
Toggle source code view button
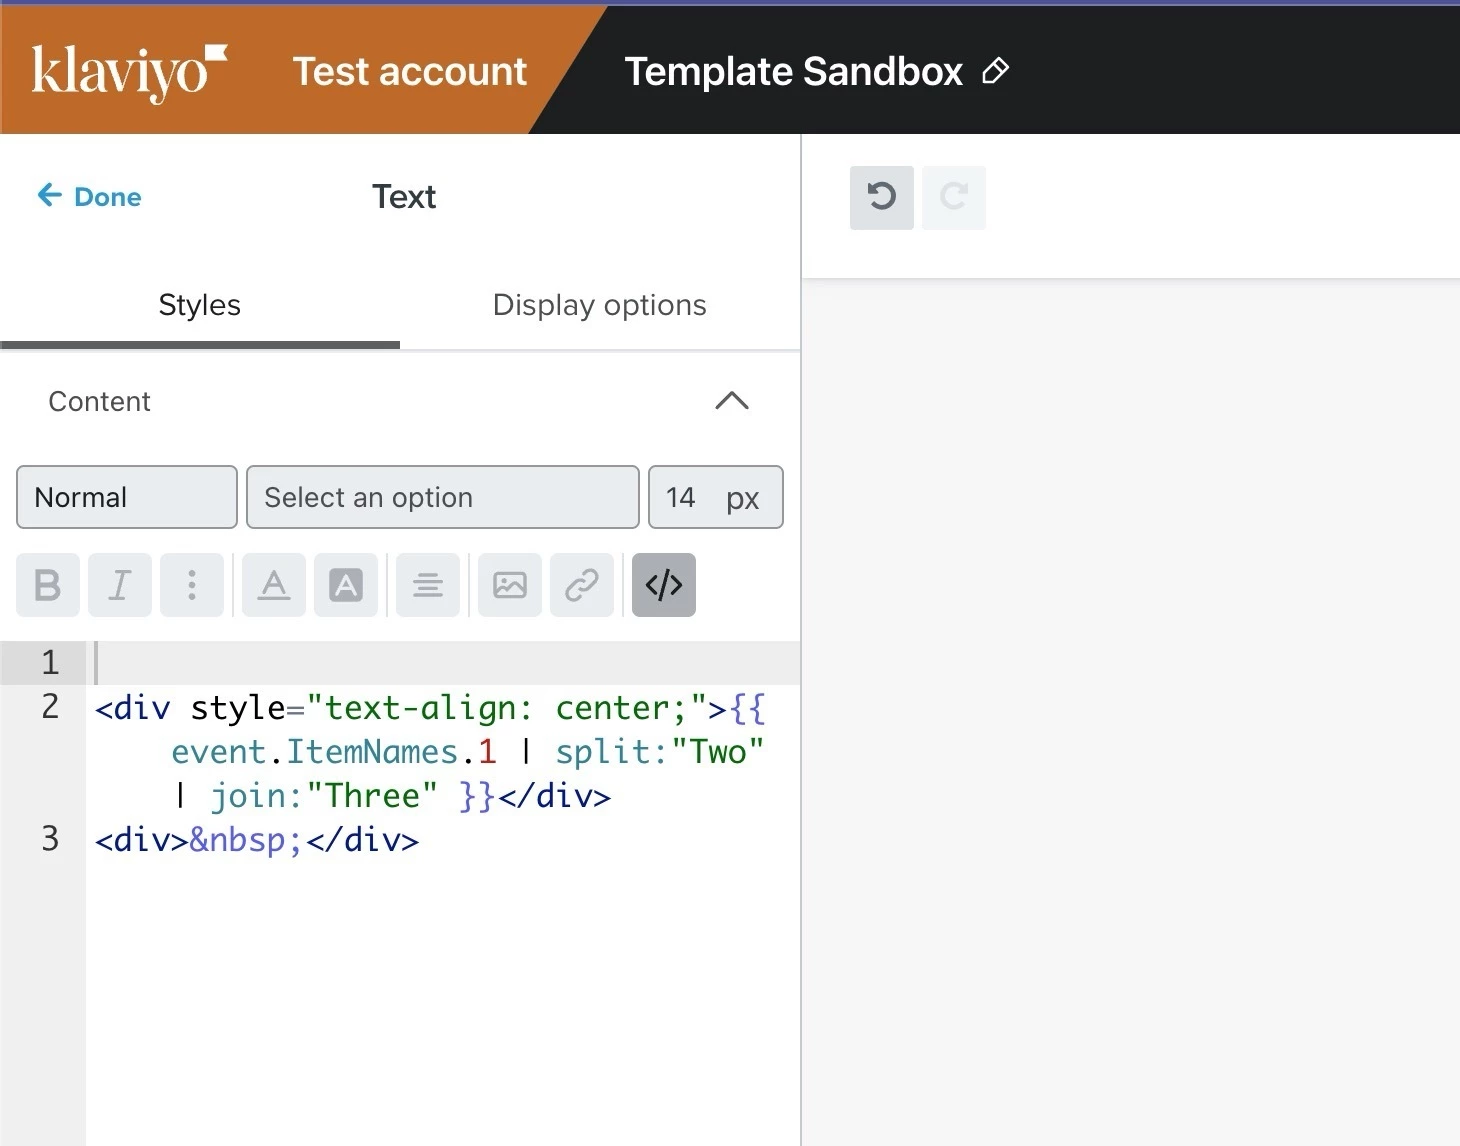click(x=664, y=585)
